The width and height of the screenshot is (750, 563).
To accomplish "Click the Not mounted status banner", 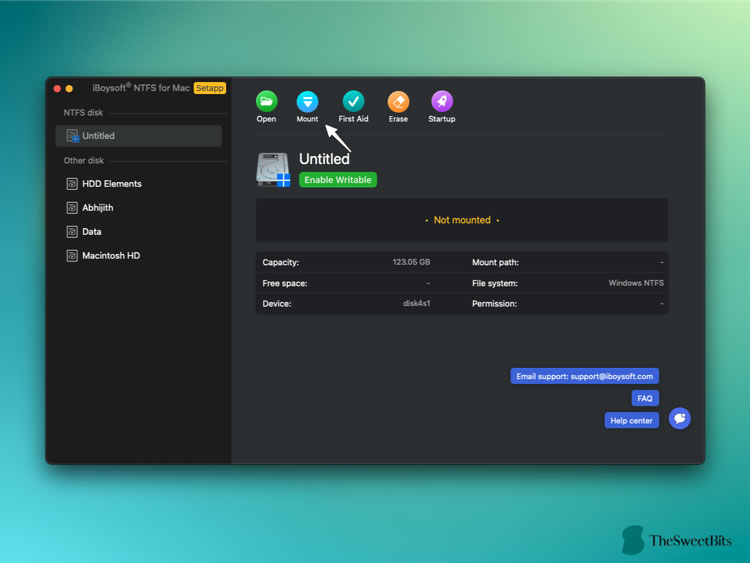I will [x=462, y=220].
